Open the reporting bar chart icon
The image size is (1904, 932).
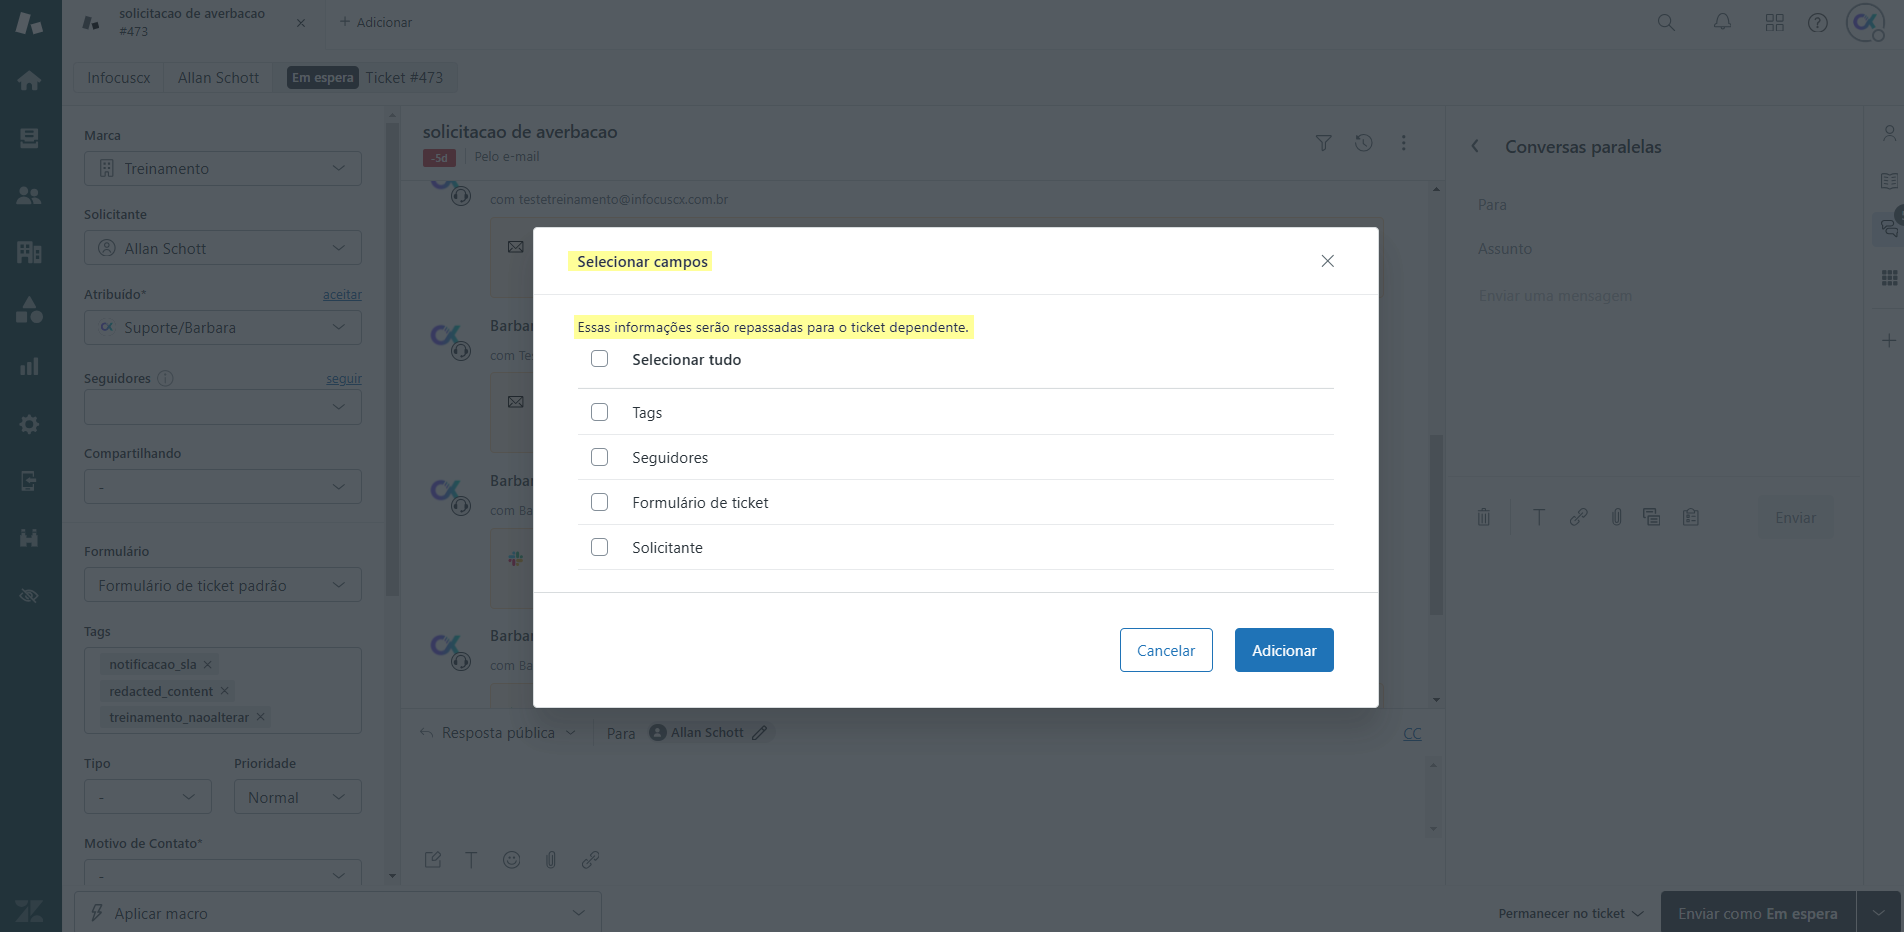[x=29, y=366]
